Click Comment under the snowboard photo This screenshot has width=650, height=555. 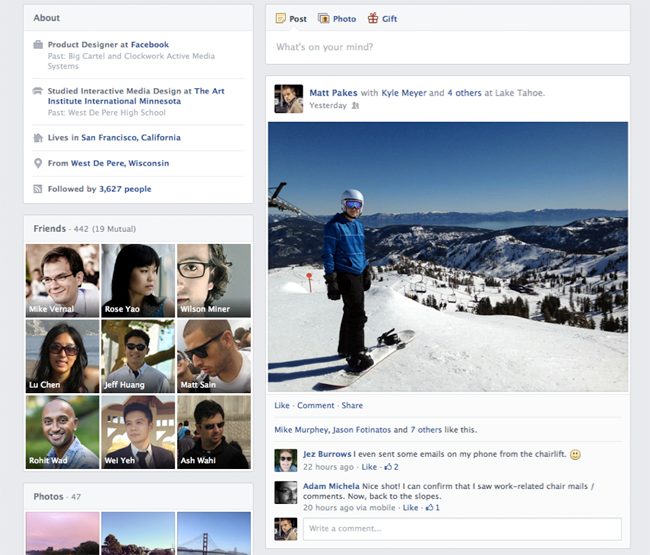[x=315, y=405]
